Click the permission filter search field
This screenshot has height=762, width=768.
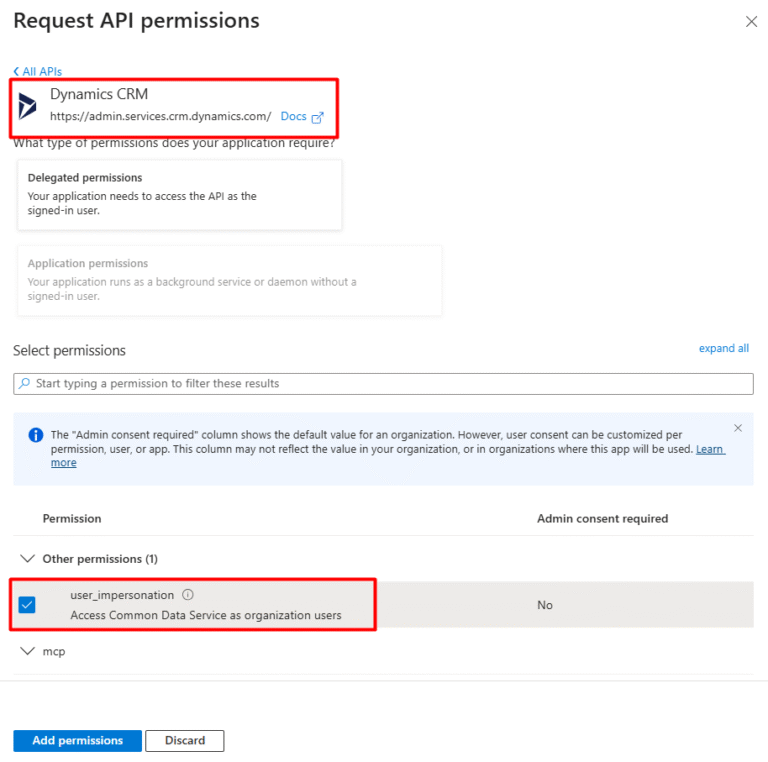click(390, 384)
